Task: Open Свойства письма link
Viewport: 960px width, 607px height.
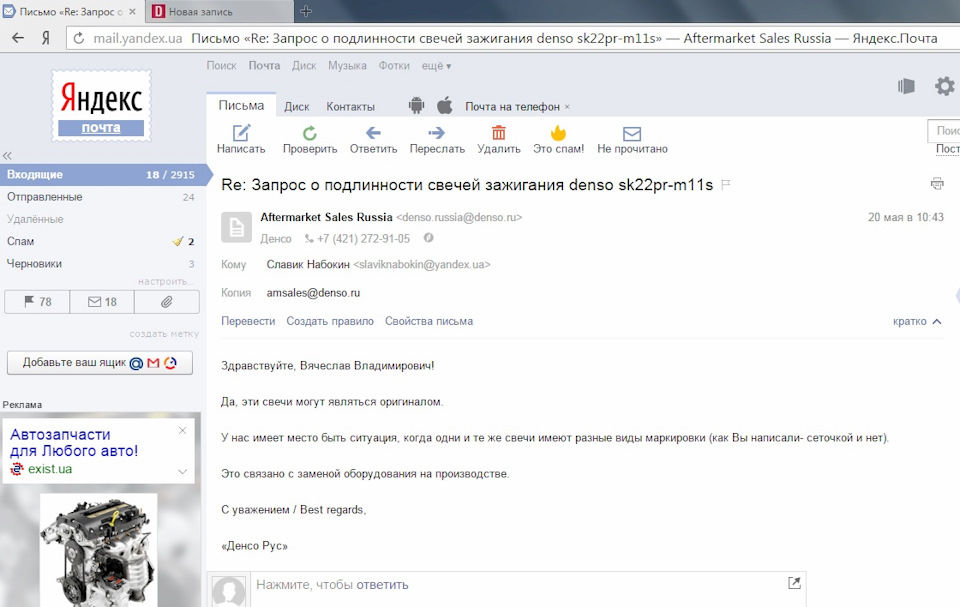Action: [429, 321]
